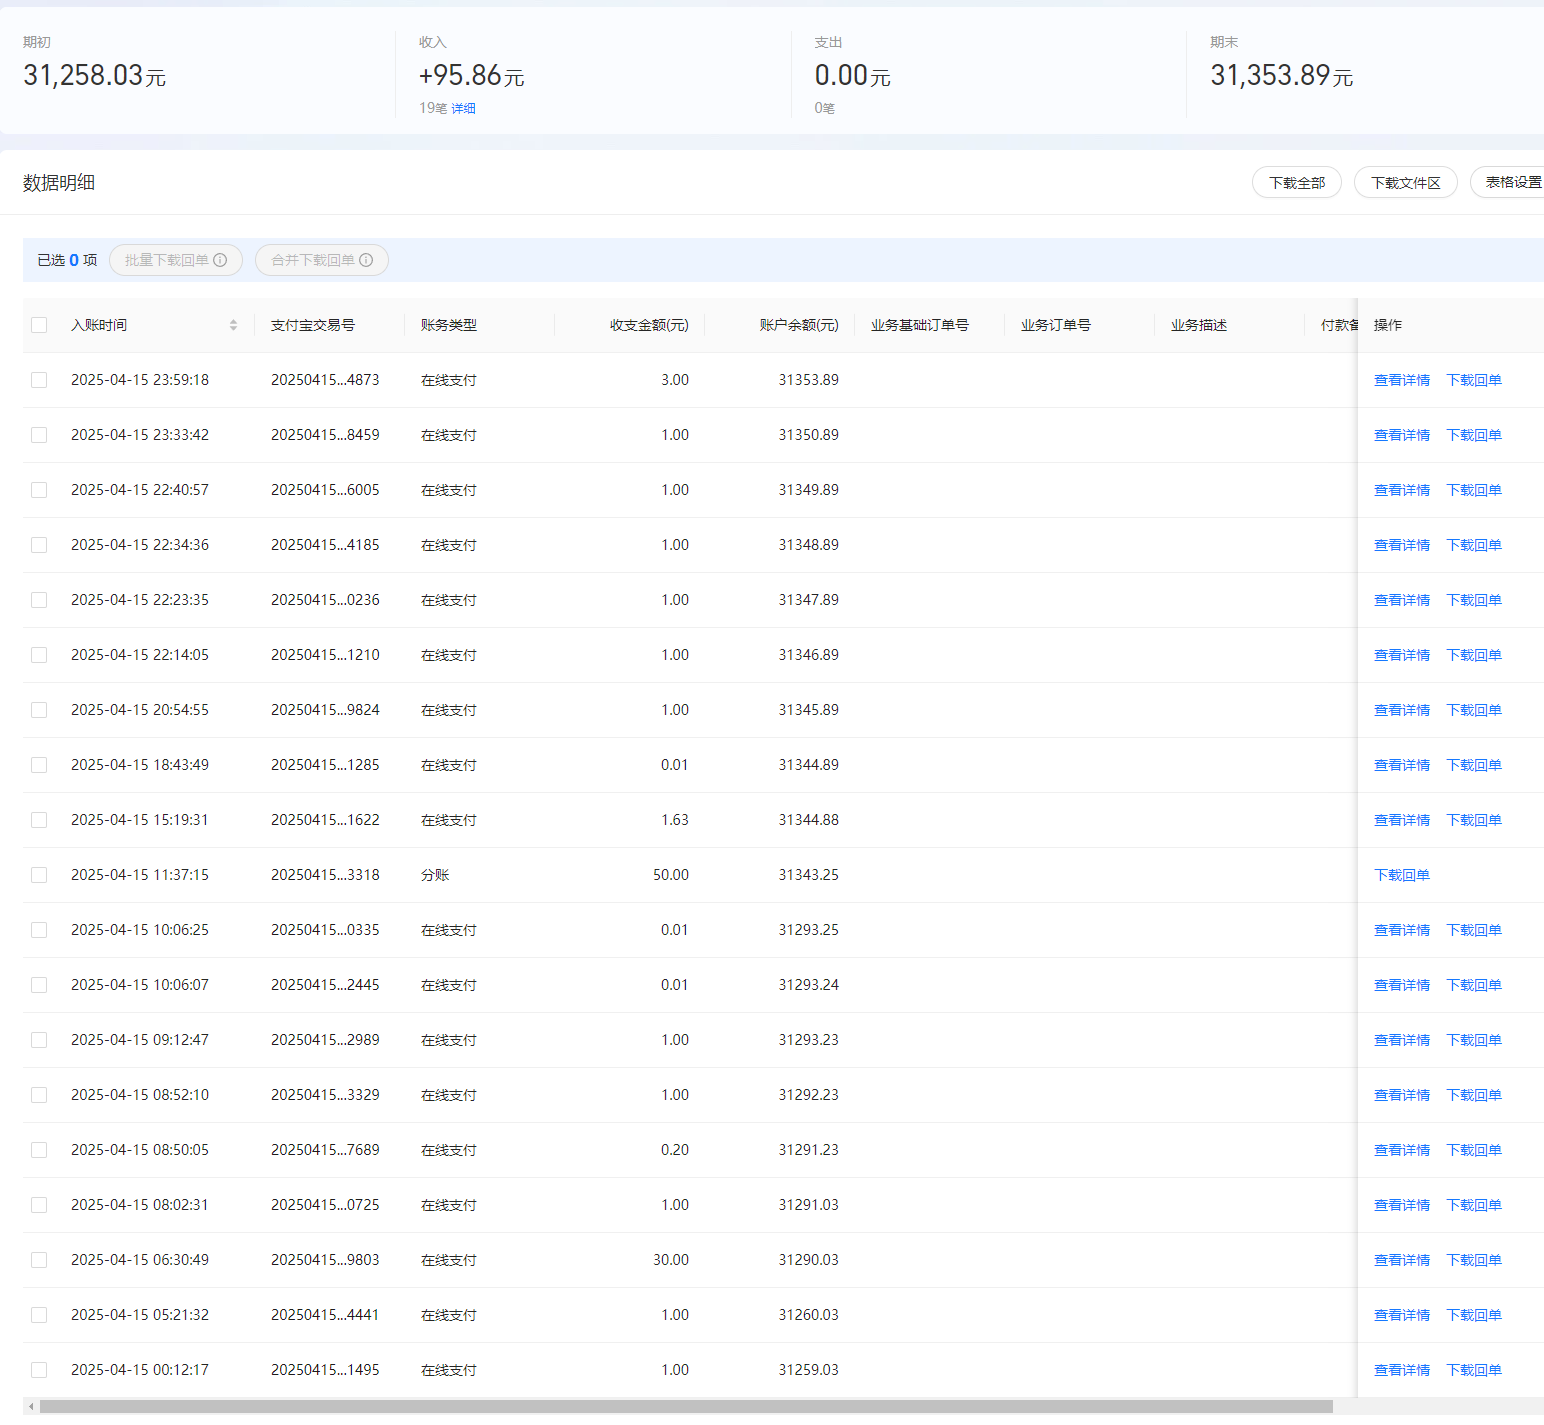Click 账户余额(元) column header
The image size is (1544, 1425).
pyautogui.click(x=799, y=325)
